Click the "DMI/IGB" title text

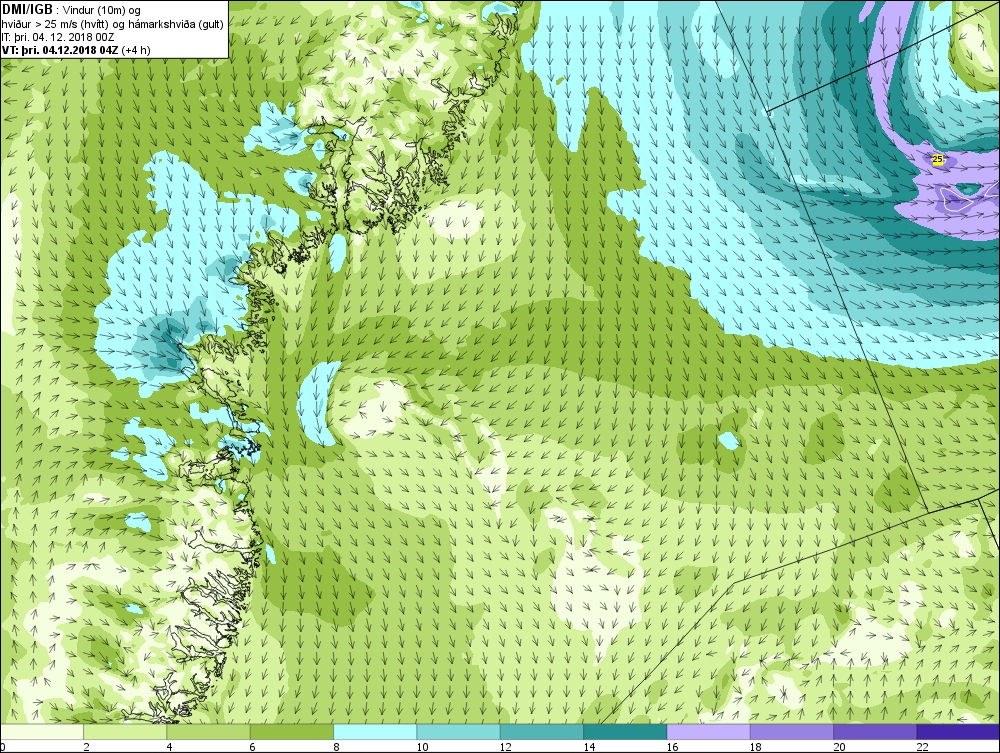(27, 10)
